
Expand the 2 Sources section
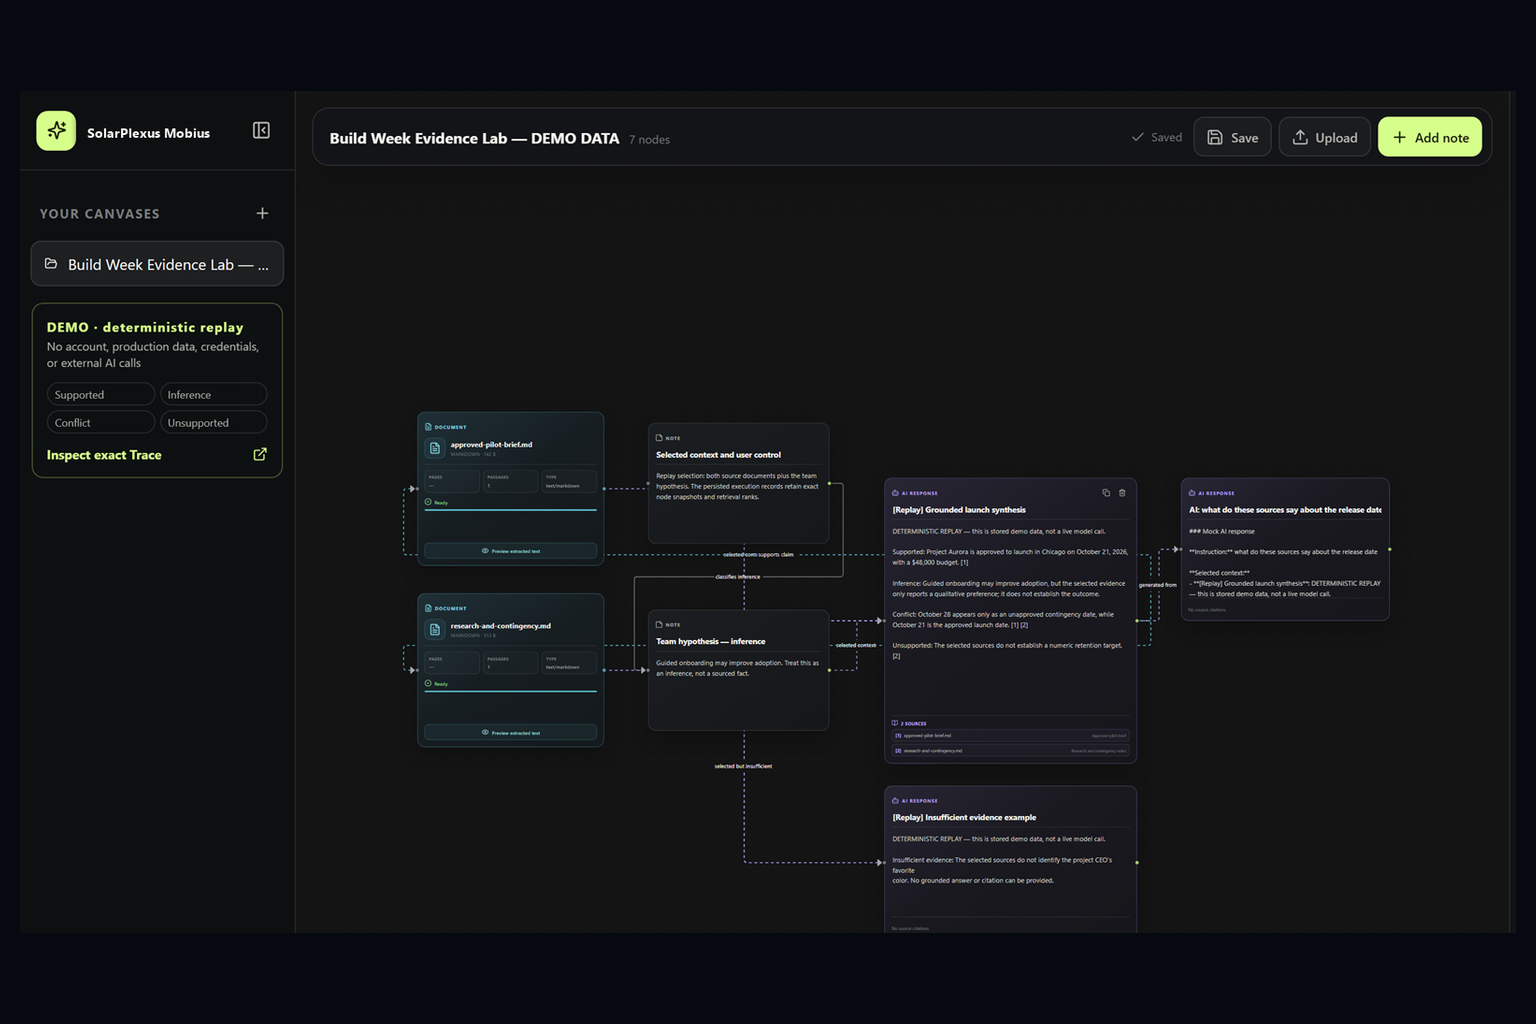coord(909,723)
